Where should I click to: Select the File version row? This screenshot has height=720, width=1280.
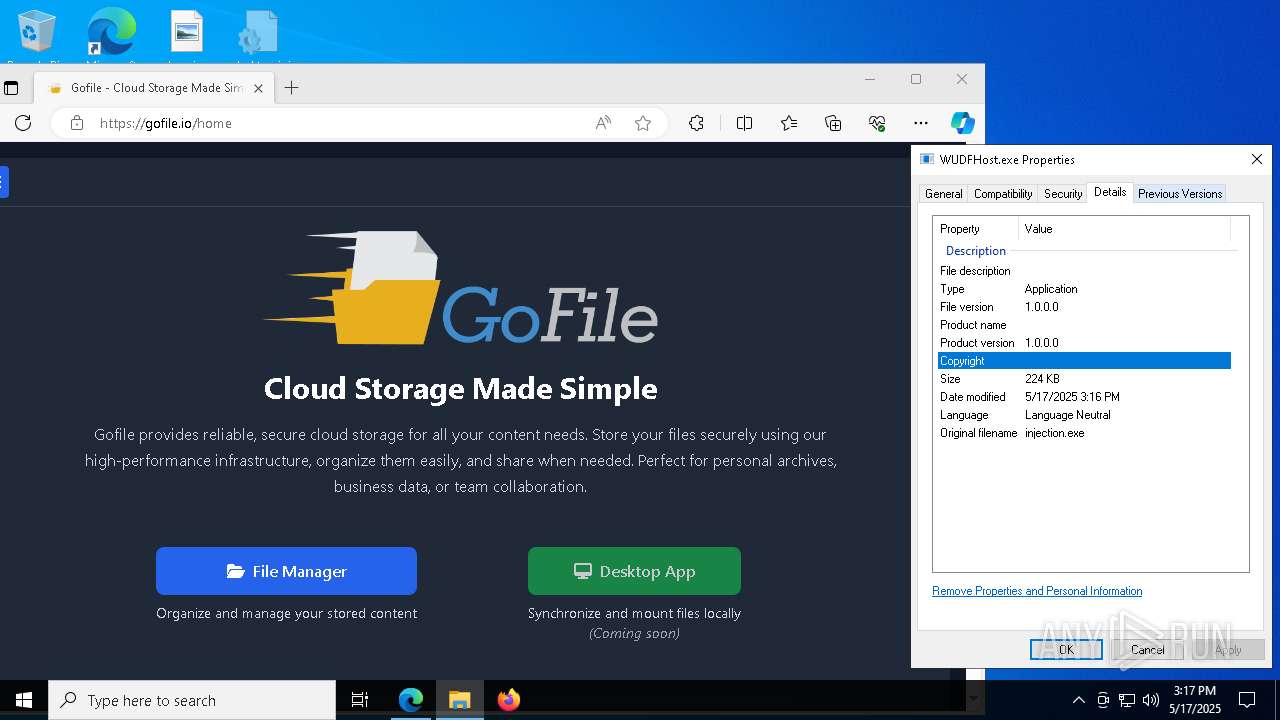coord(1084,307)
